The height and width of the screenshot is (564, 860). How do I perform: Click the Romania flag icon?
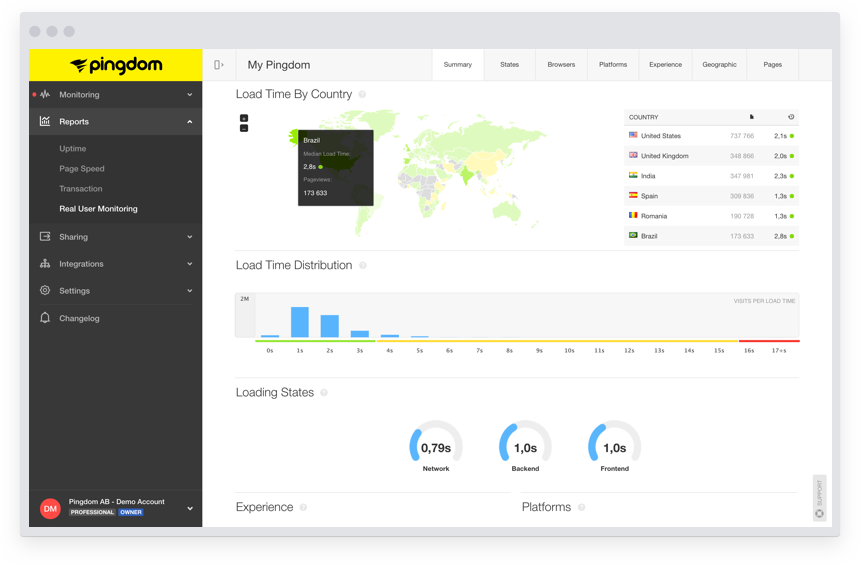[x=633, y=215]
